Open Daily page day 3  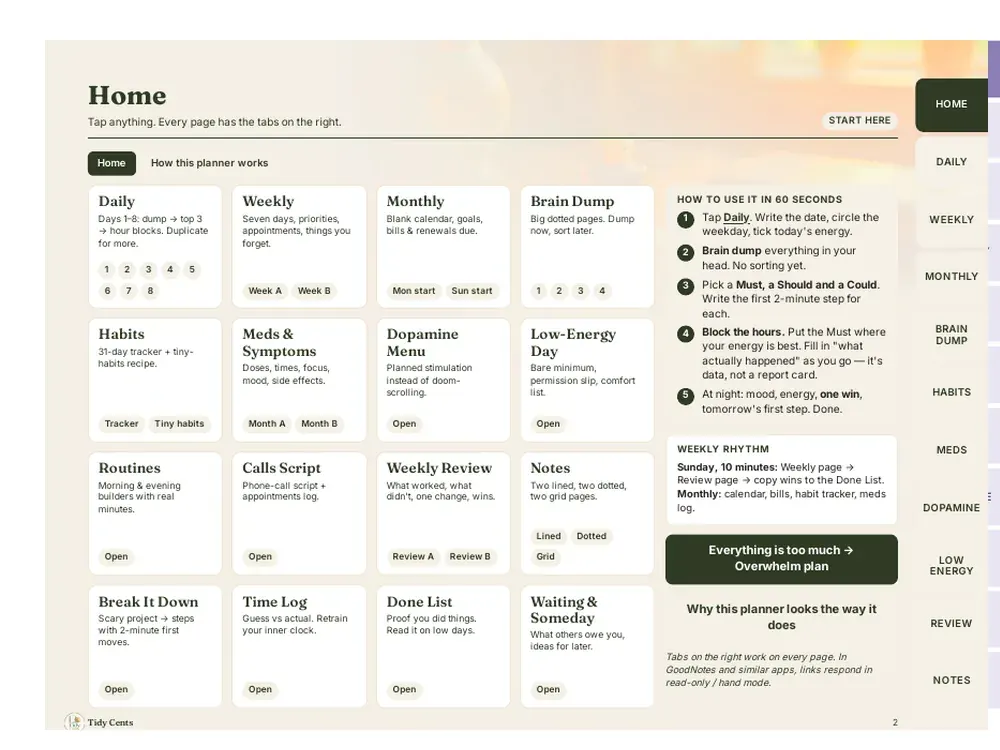[149, 270]
